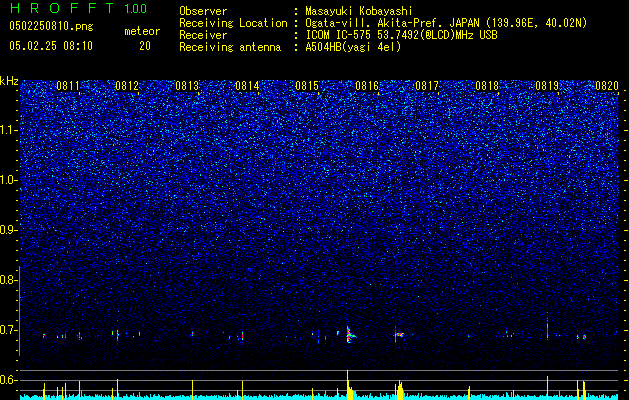This screenshot has height=400, width=629.
Task: Click the meteor echo between 0816 and 0817
Action: point(399,334)
